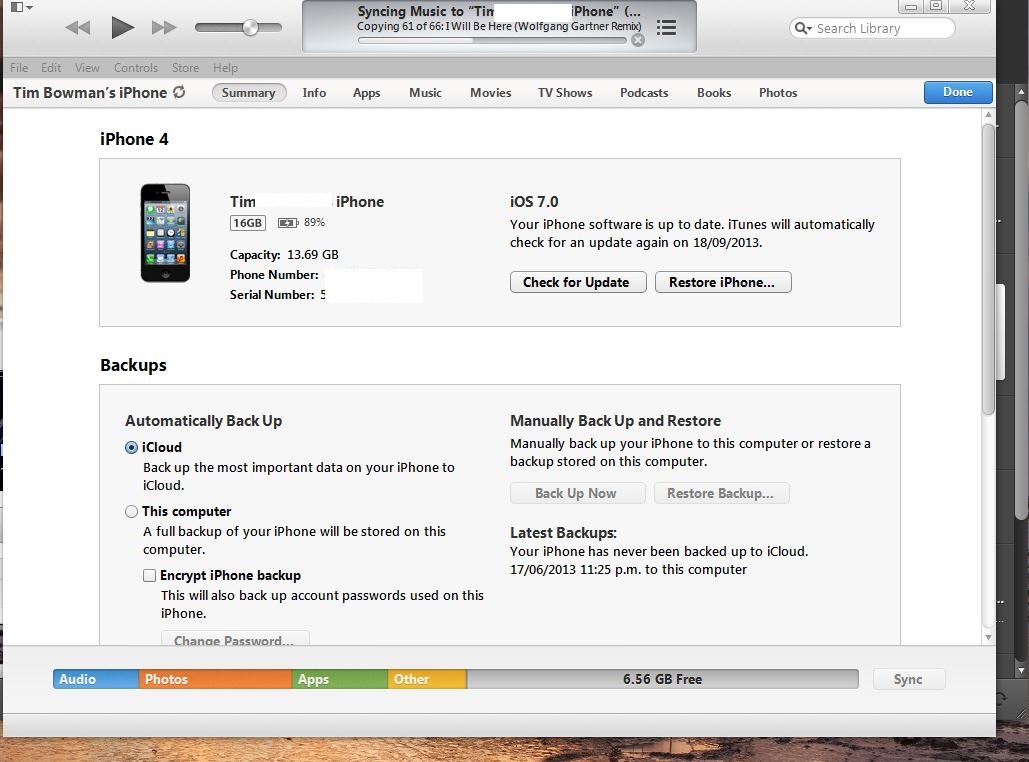Screen dimensions: 1029x762
Task: Click the Check for Update button
Action: click(578, 282)
